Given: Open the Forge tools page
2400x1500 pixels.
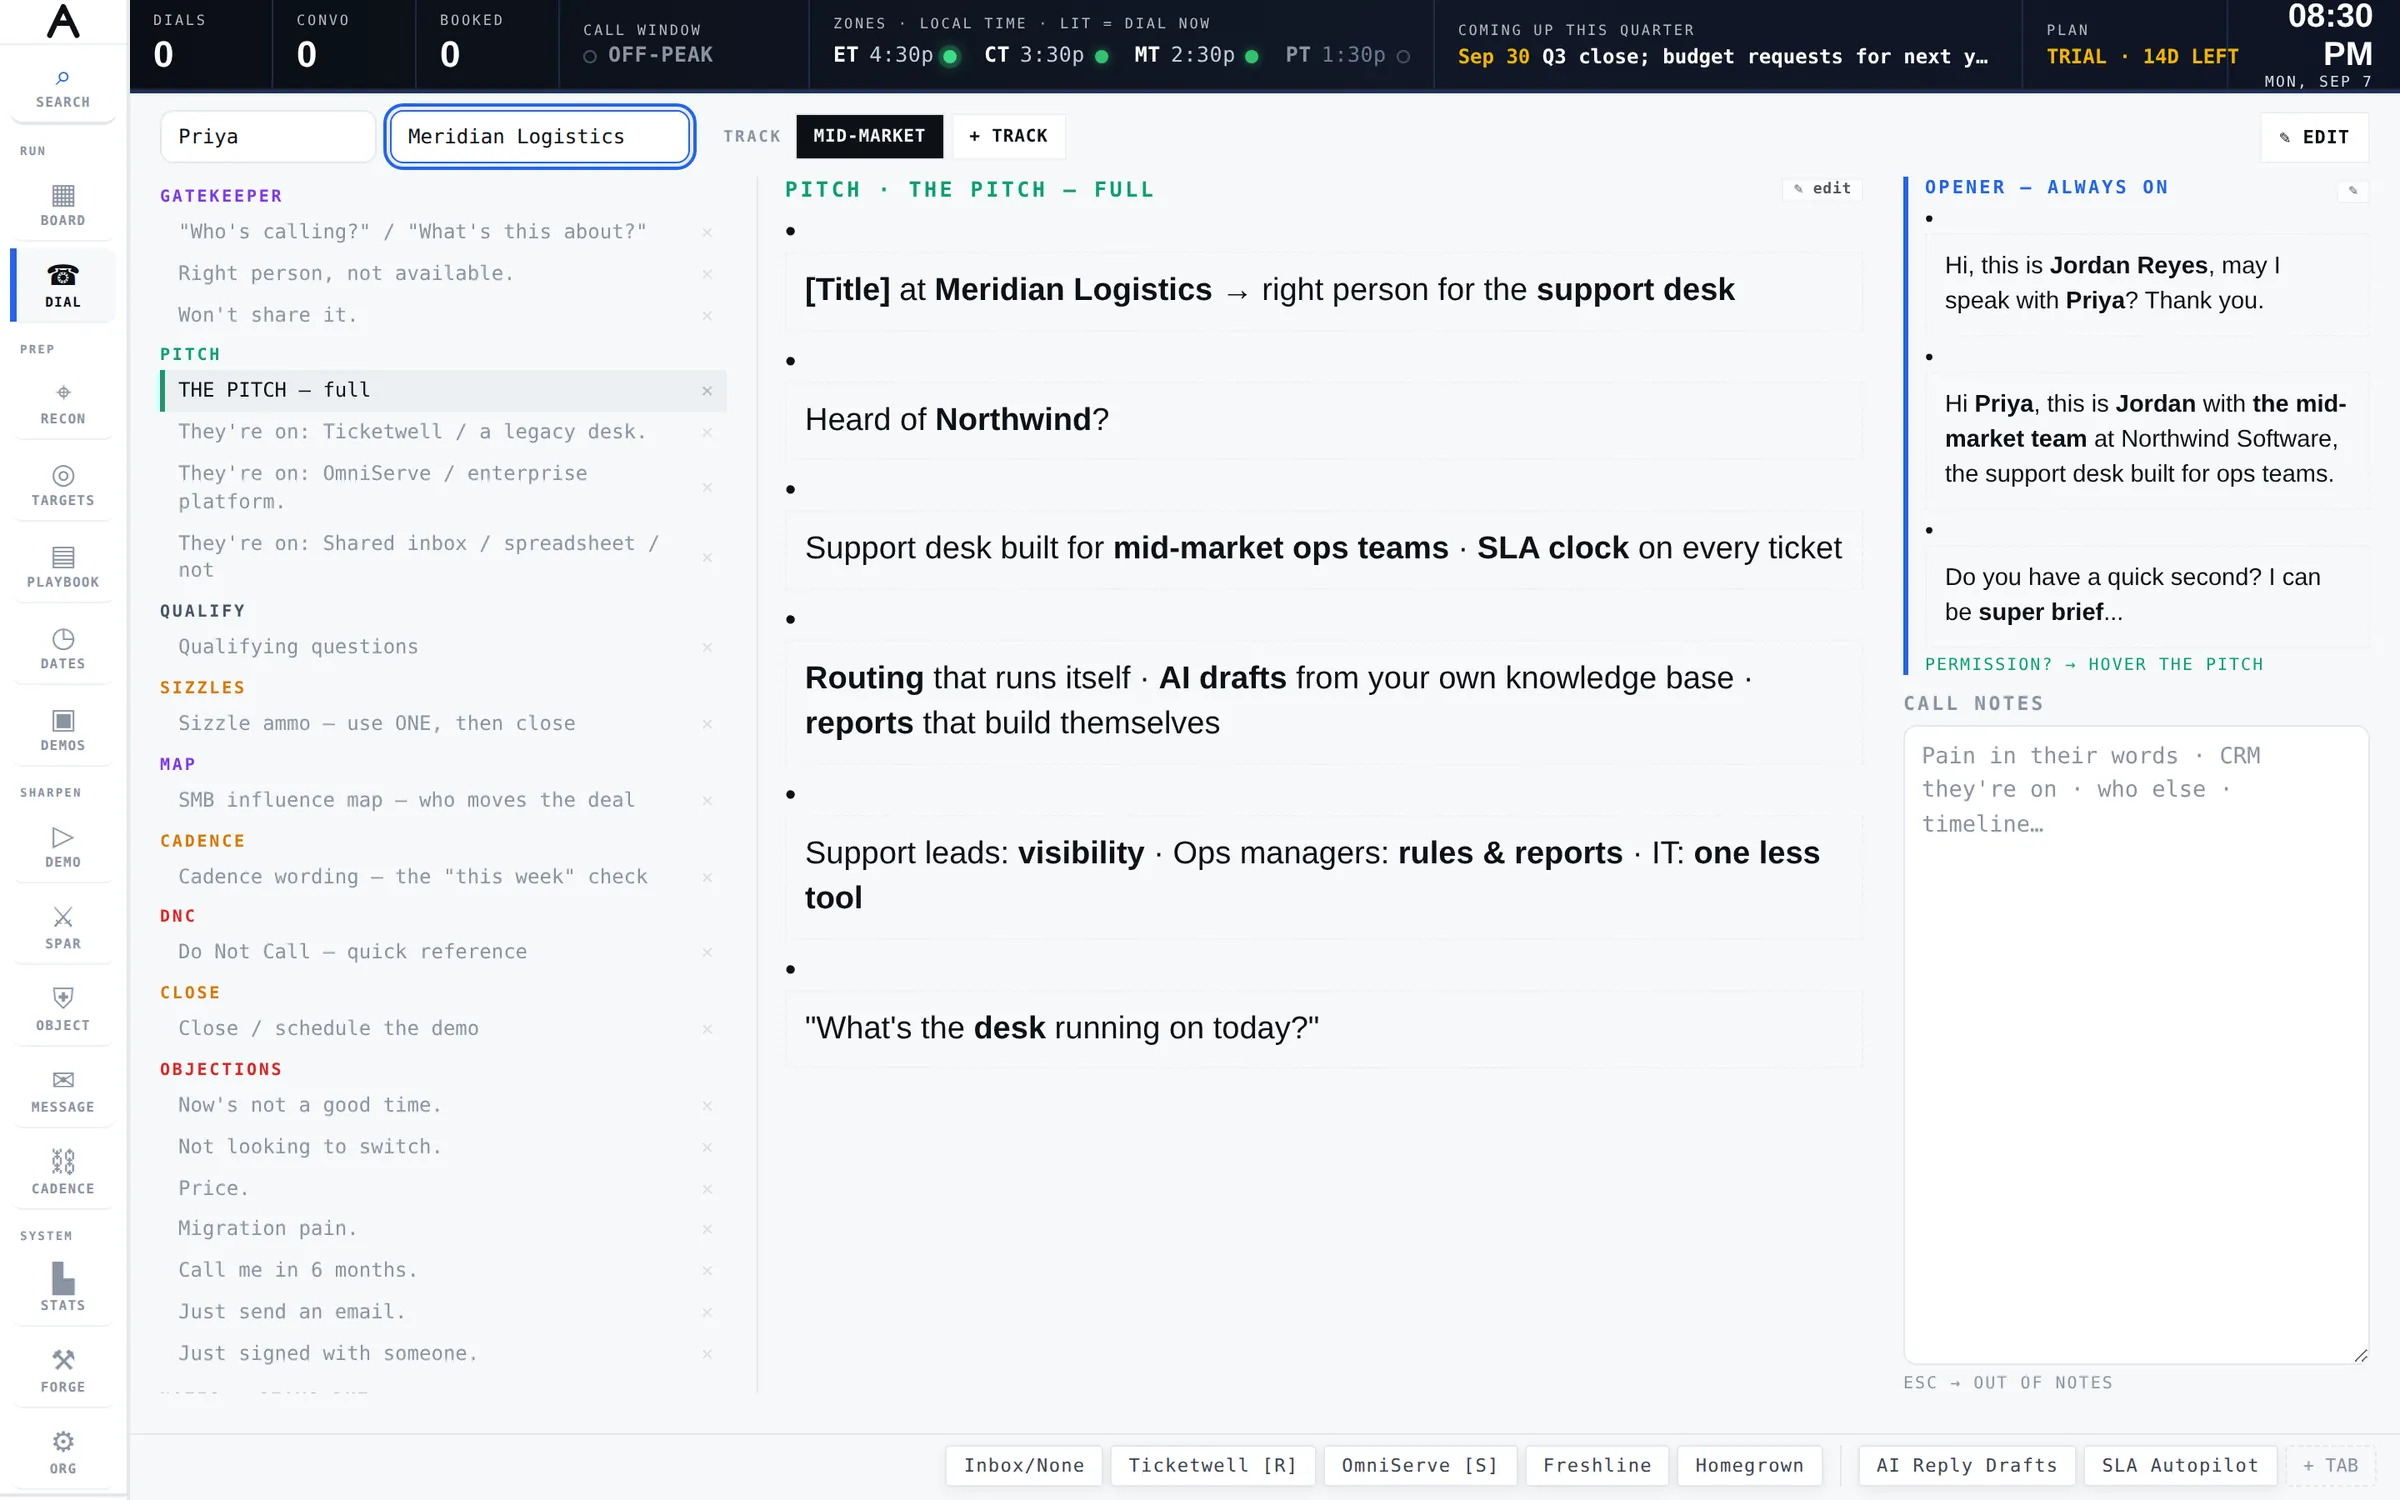Looking at the screenshot, I should [x=63, y=1372].
